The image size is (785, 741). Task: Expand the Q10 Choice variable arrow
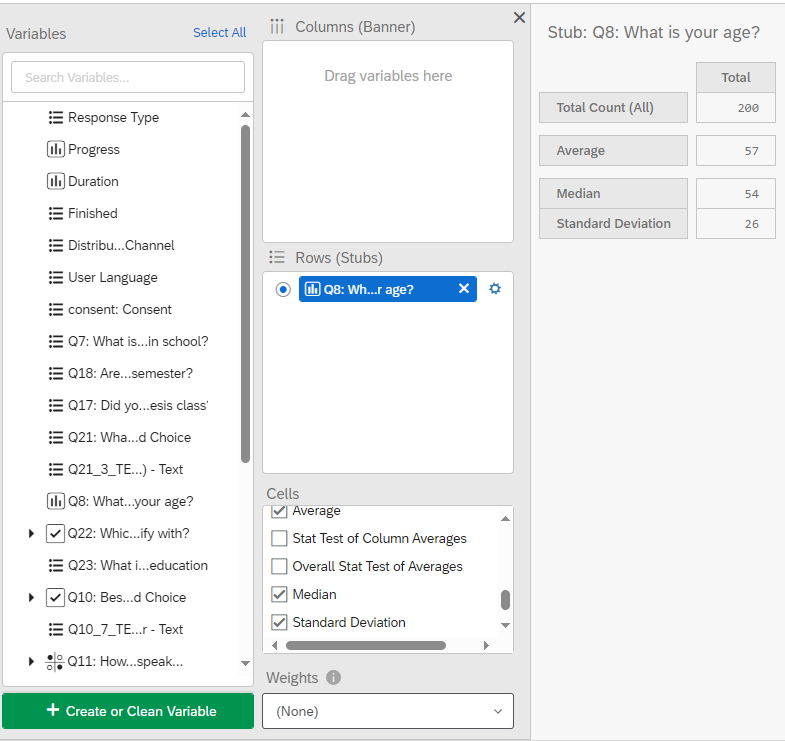[x=31, y=597]
